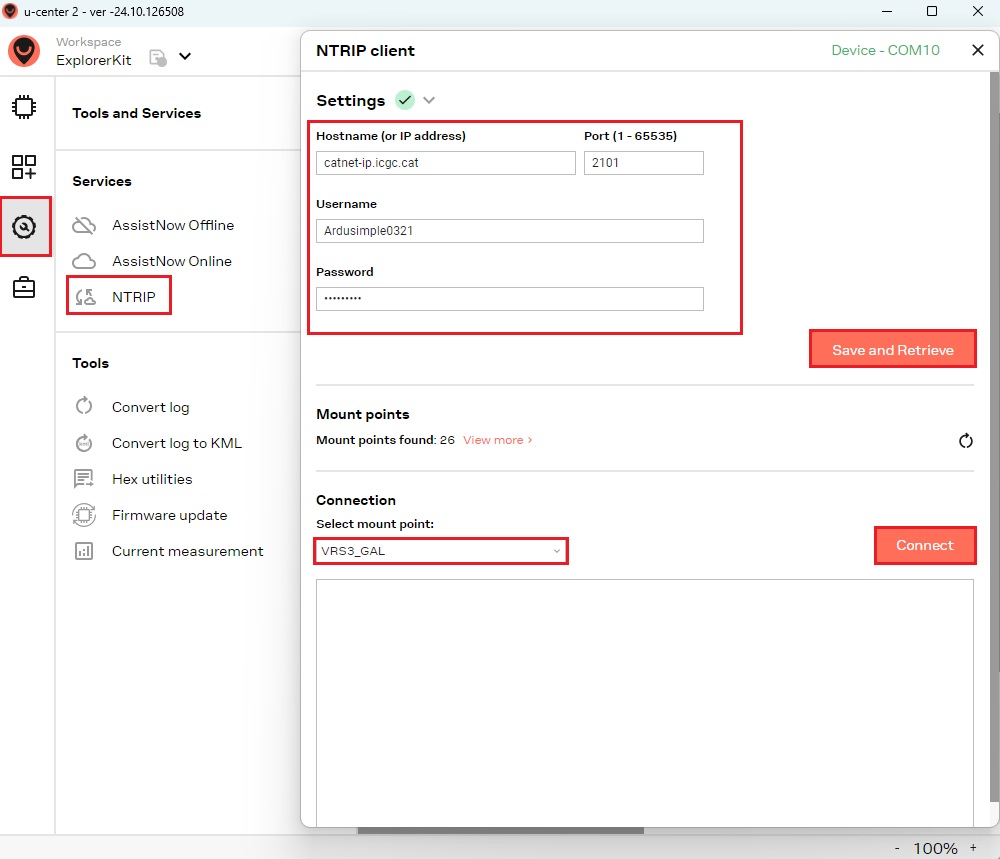Open the Convert log to KML tool
1000x859 pixels.
[176, 443]
